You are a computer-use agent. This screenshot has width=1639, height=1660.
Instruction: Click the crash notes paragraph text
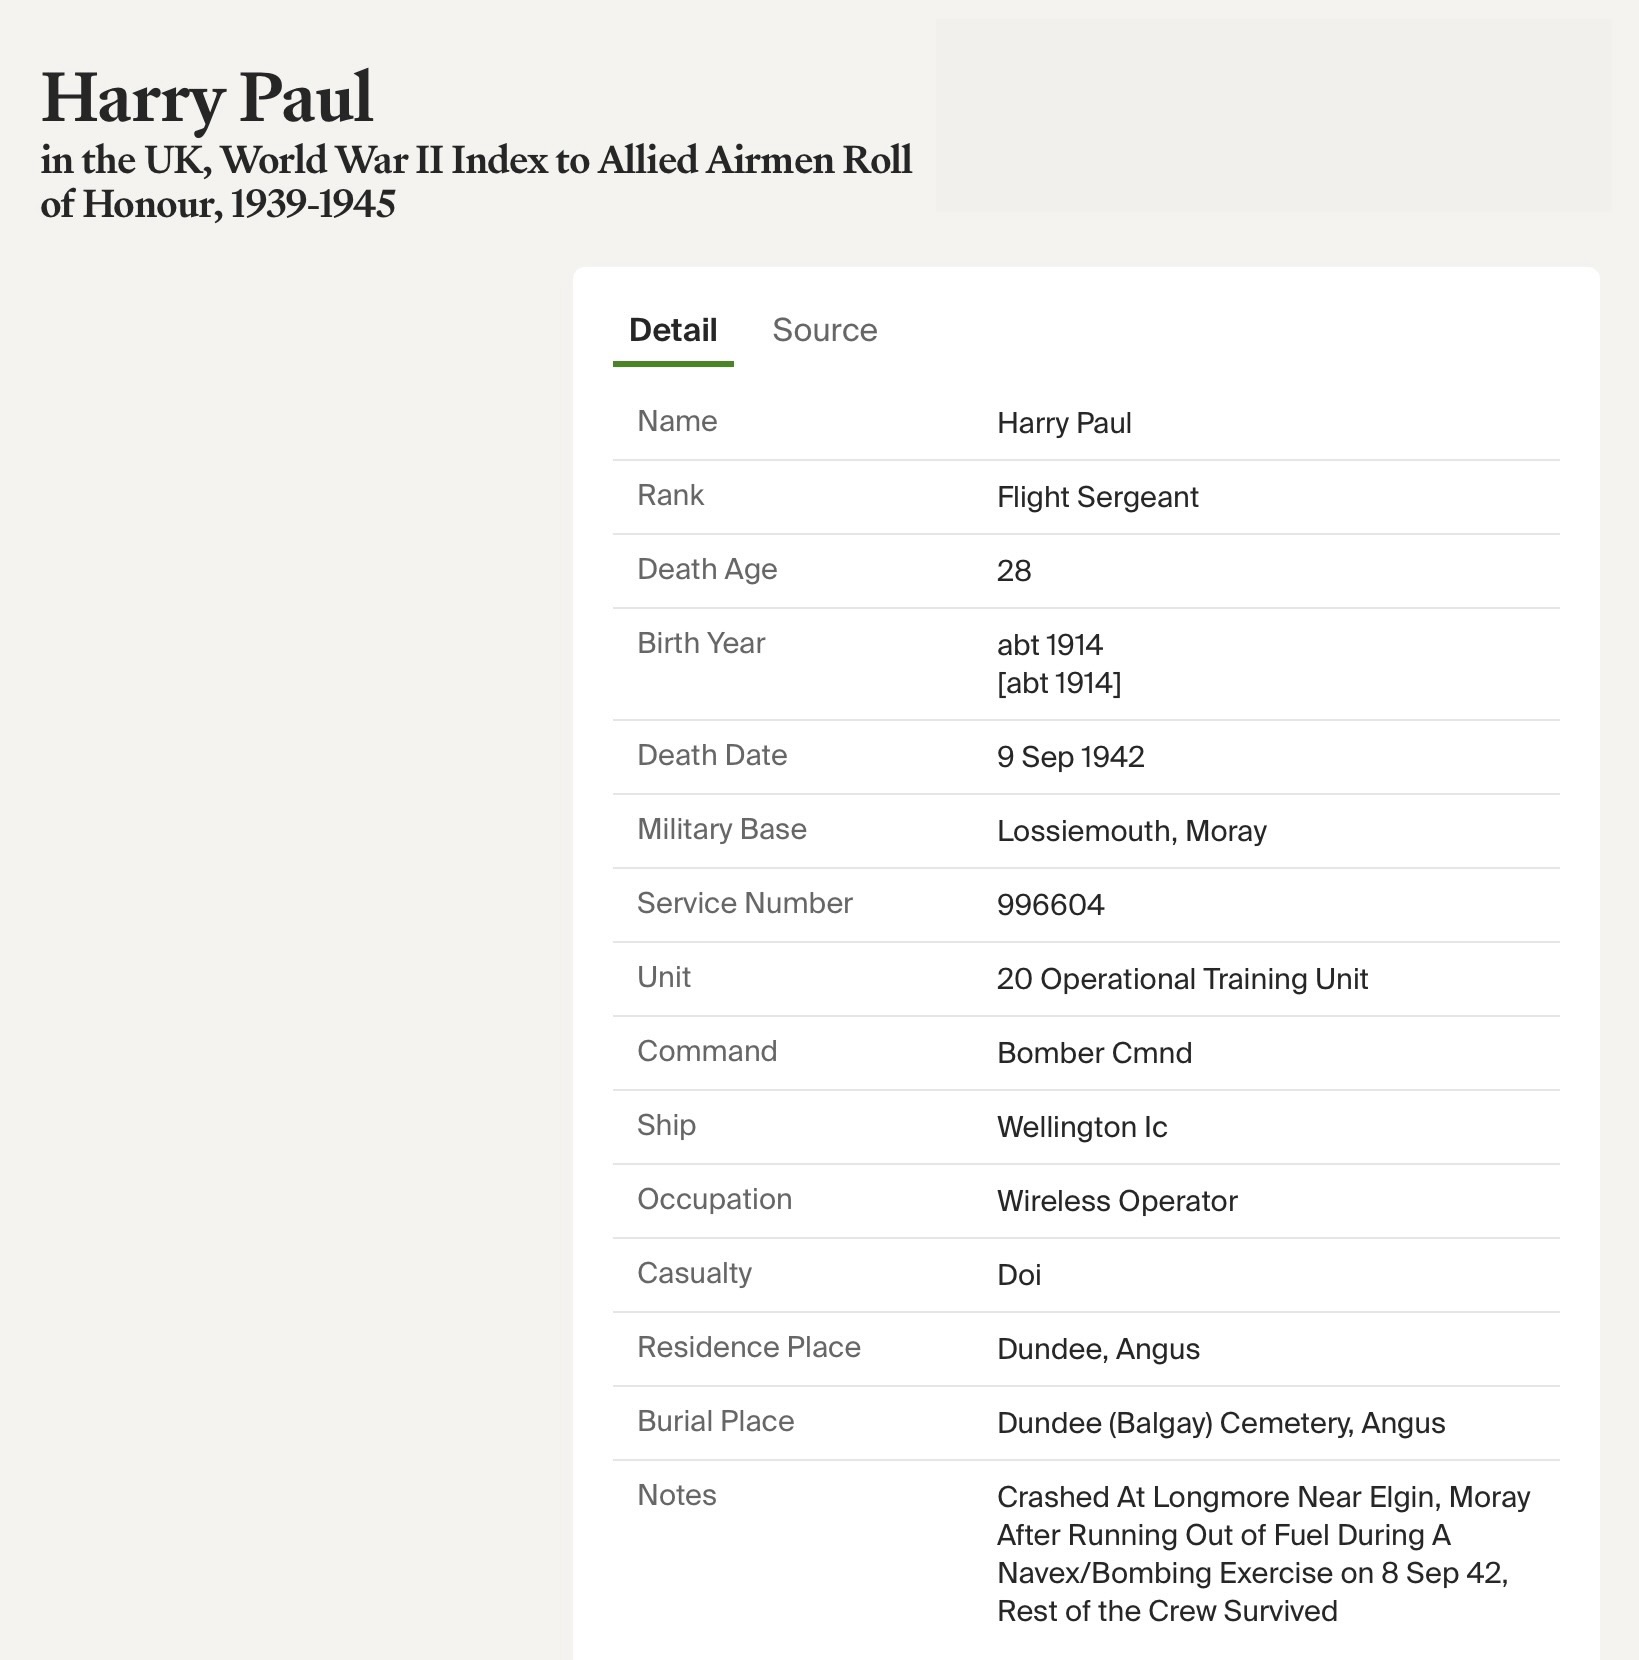pos(1262,1553)
